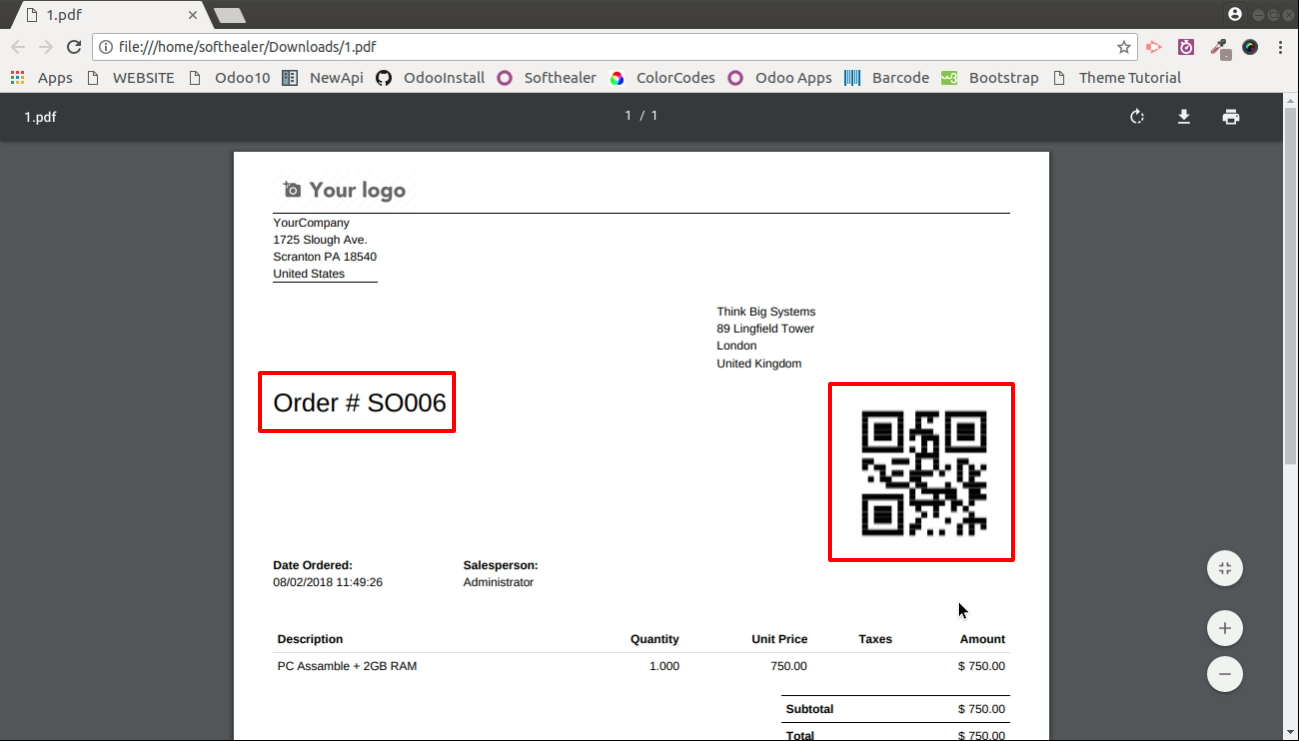
Task: Open the WEBSITE bookmark
Action: tap(131, 78)
